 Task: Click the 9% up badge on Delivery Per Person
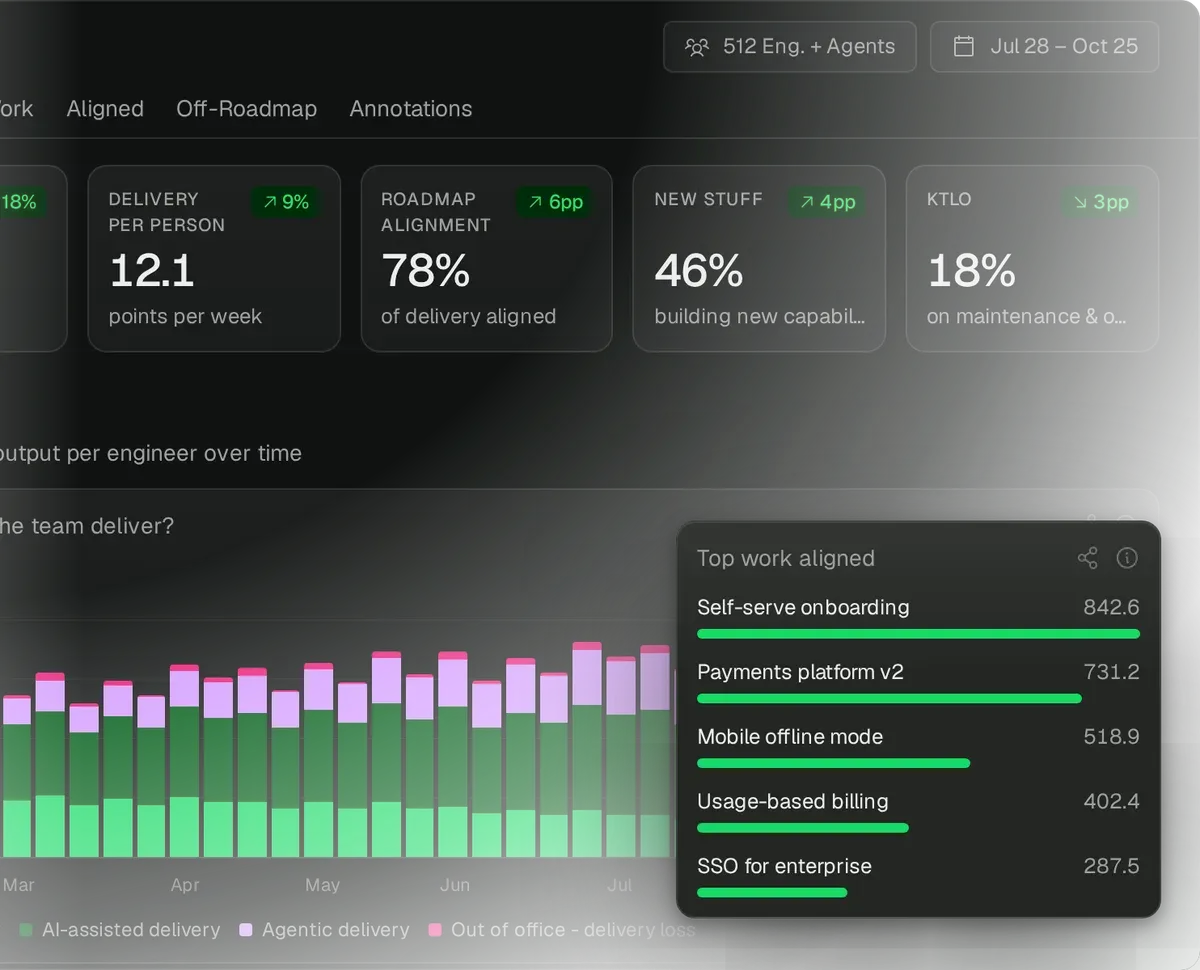click(285, 202)
